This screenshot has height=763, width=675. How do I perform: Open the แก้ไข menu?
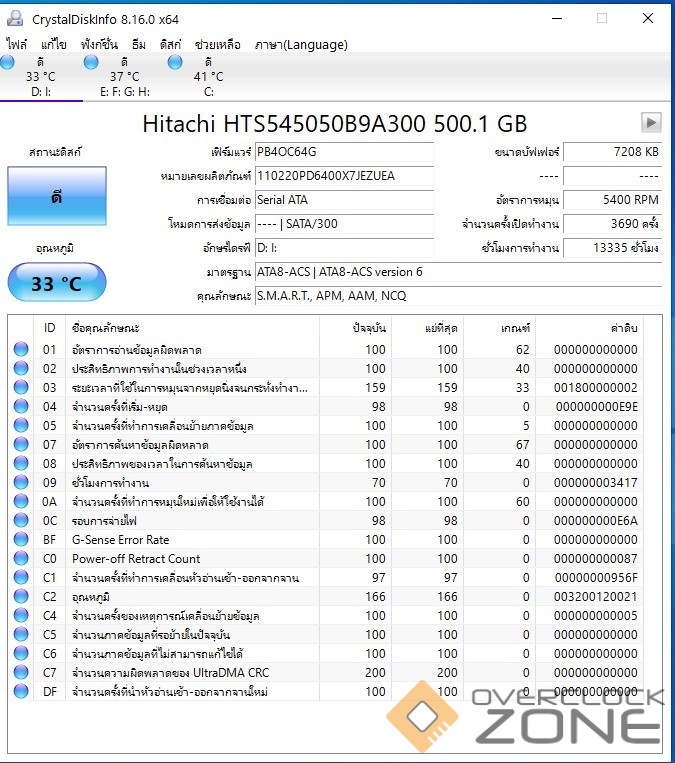(54, 44)
